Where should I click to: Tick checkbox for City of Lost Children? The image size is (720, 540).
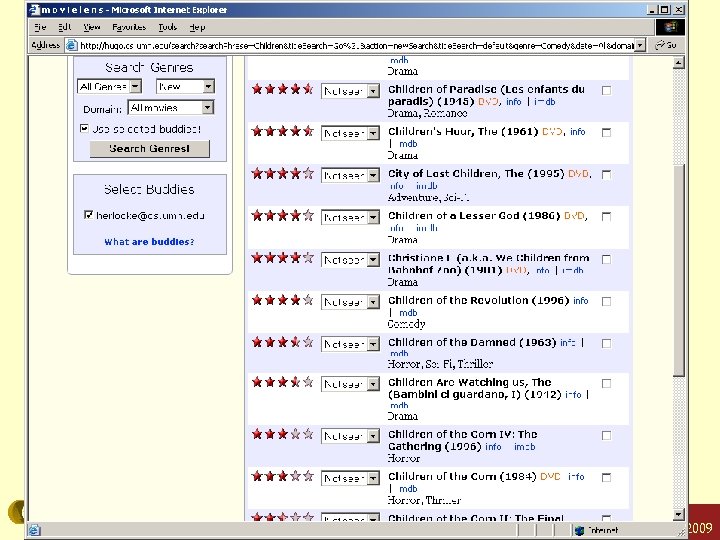click(606, 175)
